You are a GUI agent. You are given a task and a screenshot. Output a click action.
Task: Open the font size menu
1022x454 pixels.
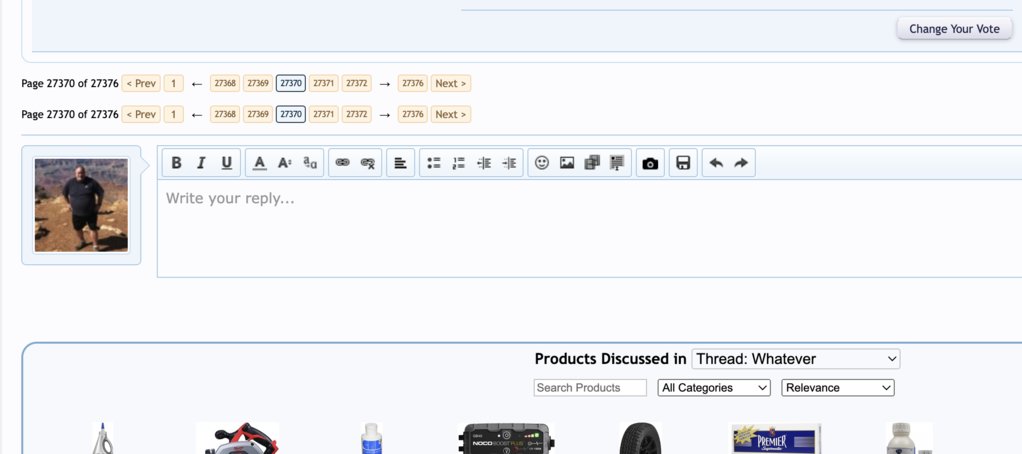pos(285,163)
